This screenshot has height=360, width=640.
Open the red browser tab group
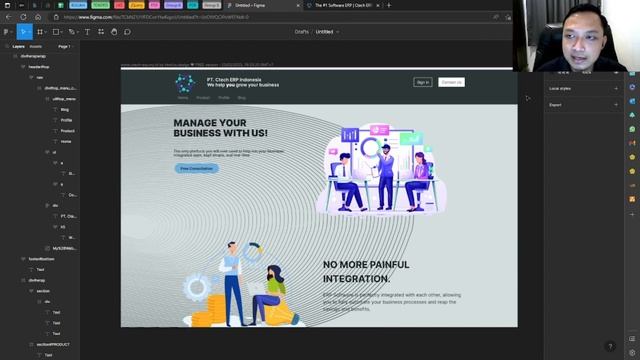tap(119, 5)
